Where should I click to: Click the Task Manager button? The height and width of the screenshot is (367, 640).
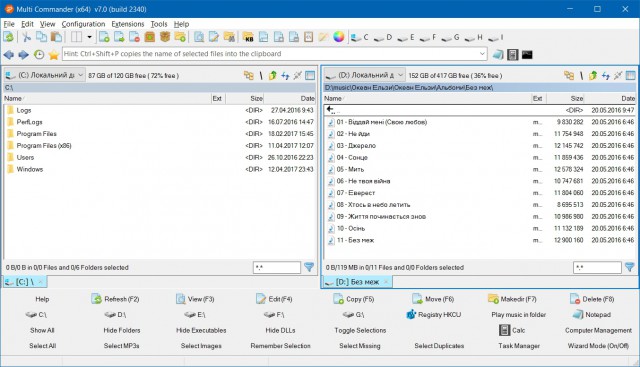coord(519,346)
